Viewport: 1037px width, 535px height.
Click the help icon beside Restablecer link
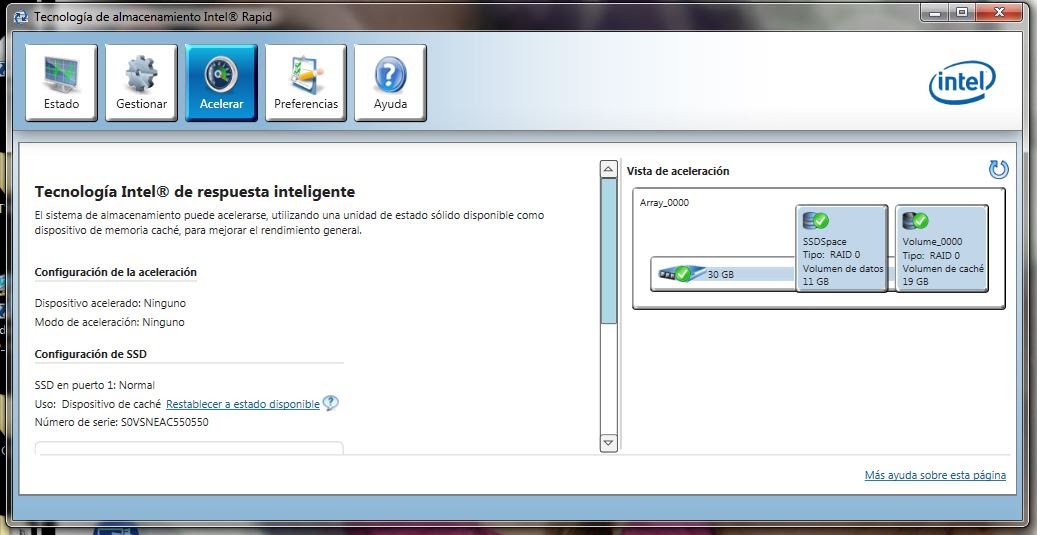(331, 403)
